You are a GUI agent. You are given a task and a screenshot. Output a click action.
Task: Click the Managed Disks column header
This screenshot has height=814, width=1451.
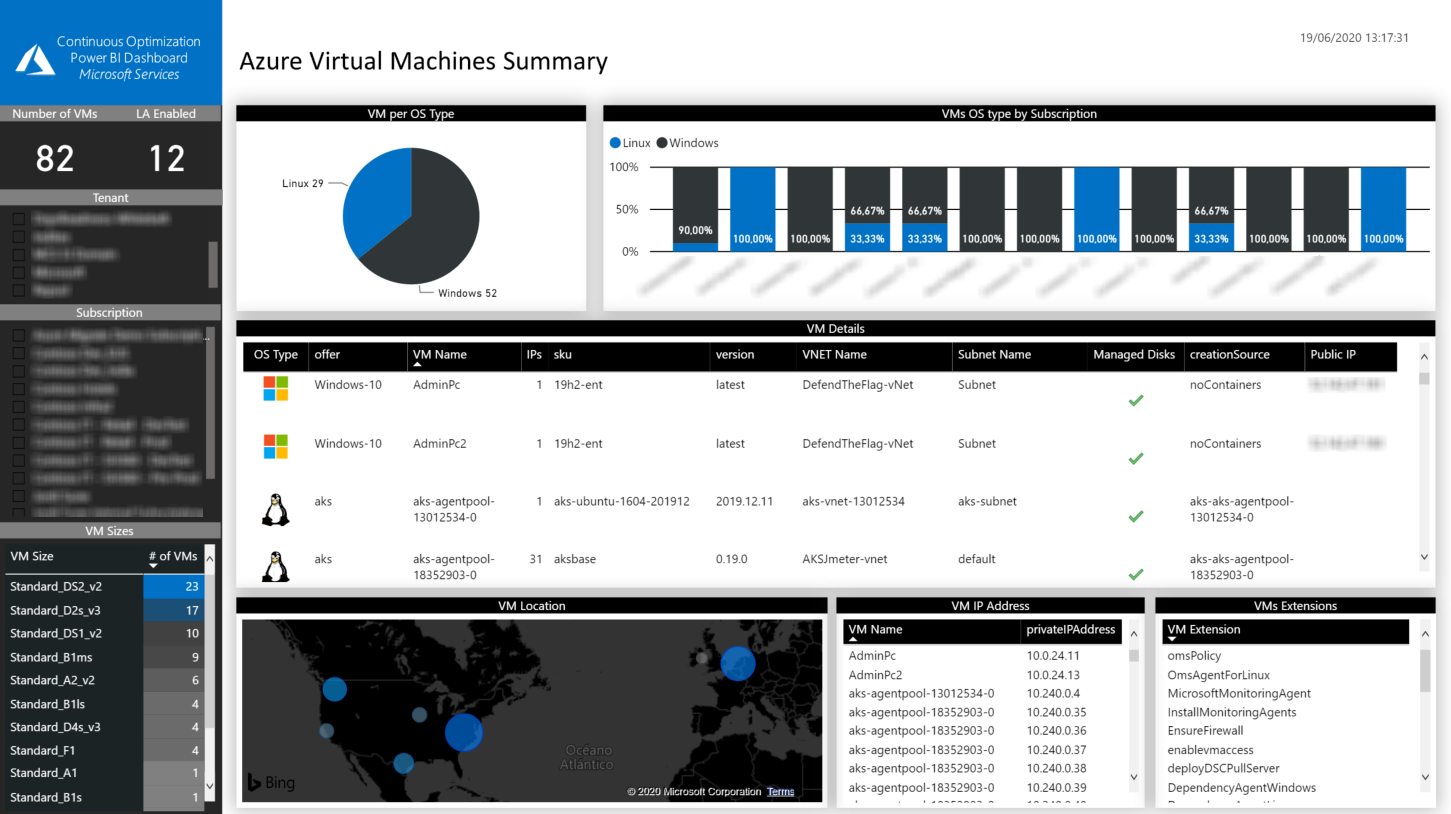[1134, 355]
